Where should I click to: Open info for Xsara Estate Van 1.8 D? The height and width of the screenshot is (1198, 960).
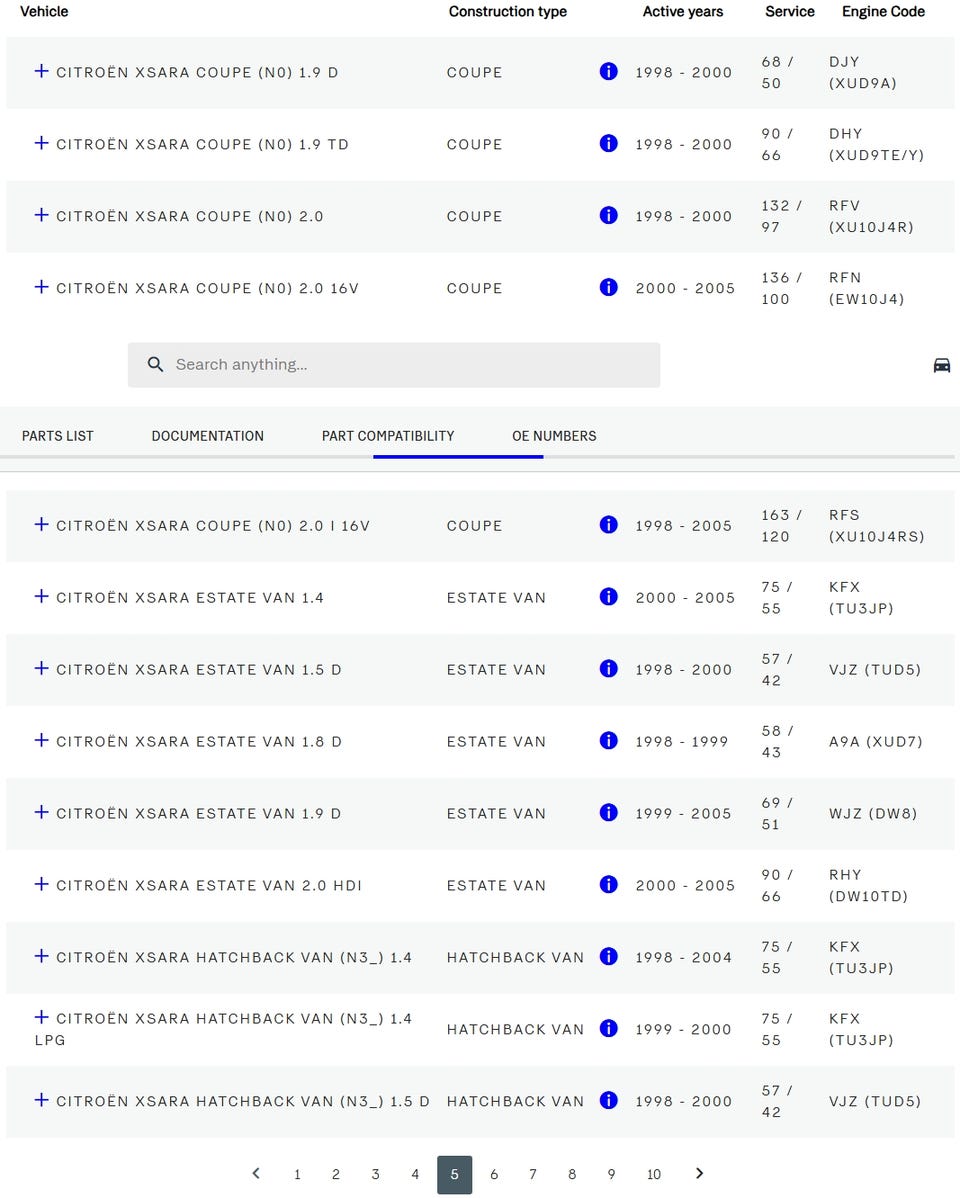point(608,740)
